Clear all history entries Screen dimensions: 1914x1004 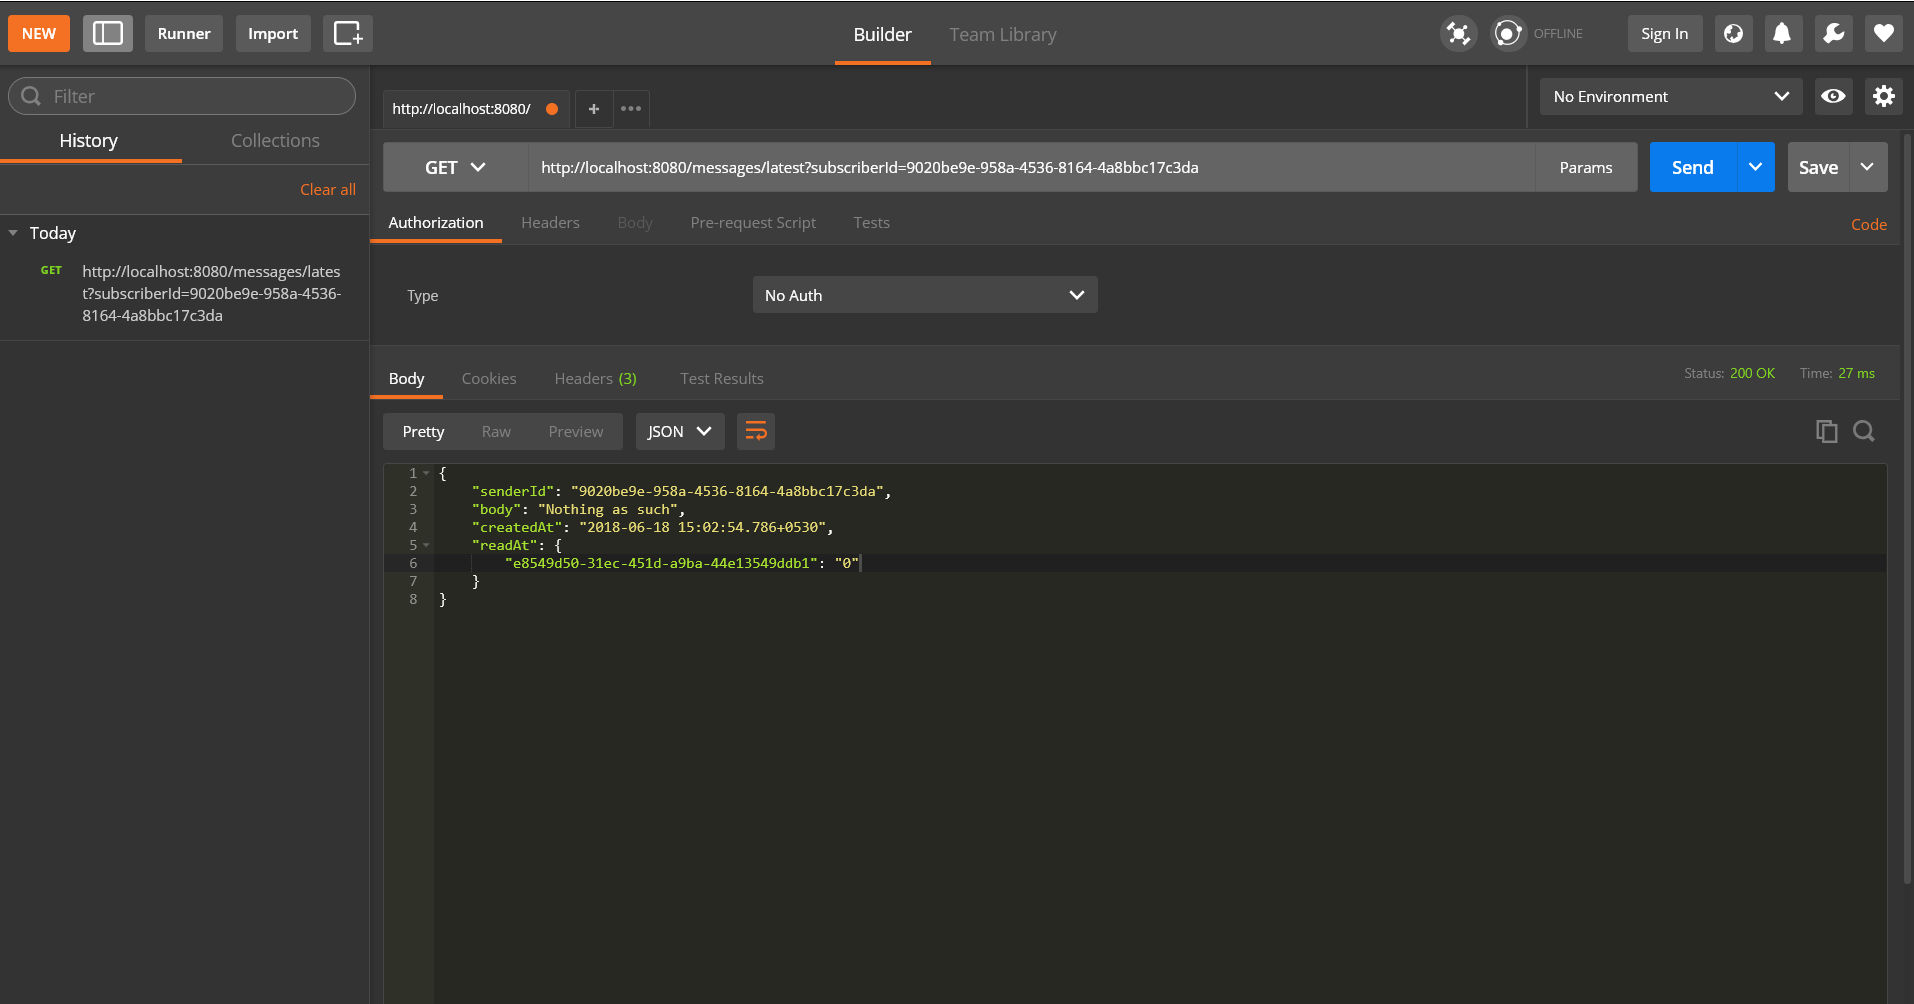(x=328, y=189)
